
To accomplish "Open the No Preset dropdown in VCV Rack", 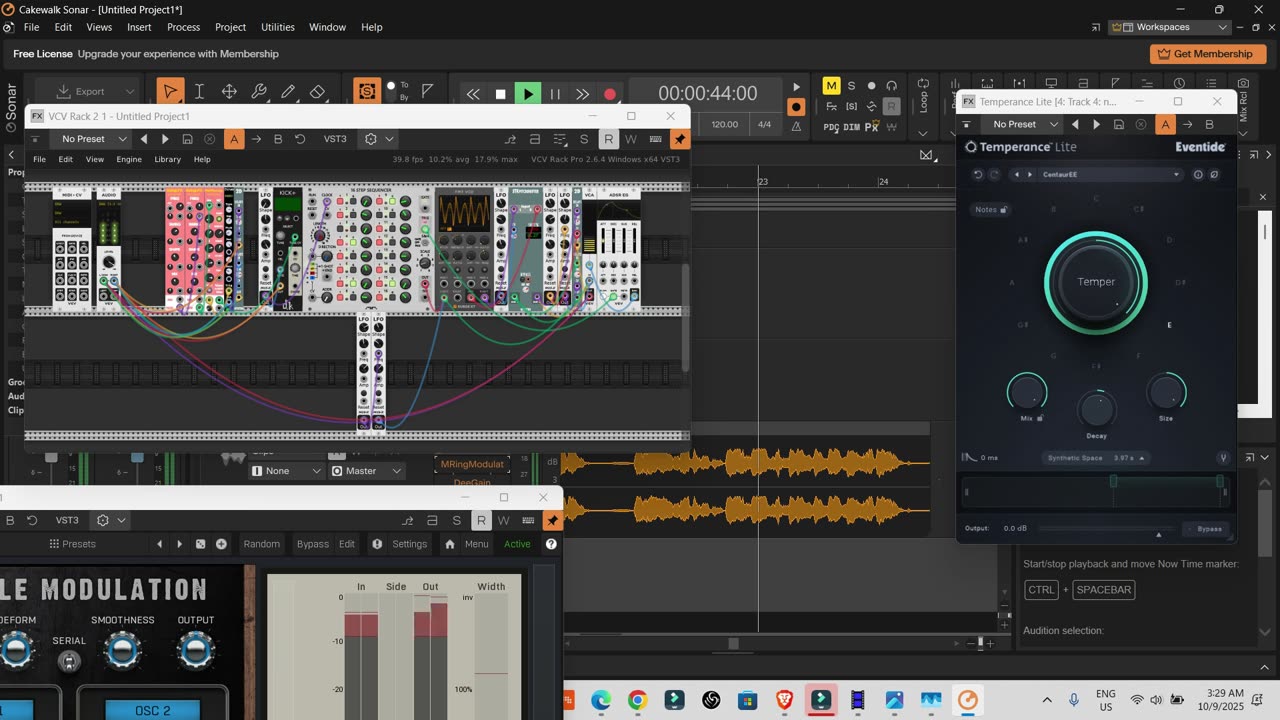I will [x=92, y=139].
